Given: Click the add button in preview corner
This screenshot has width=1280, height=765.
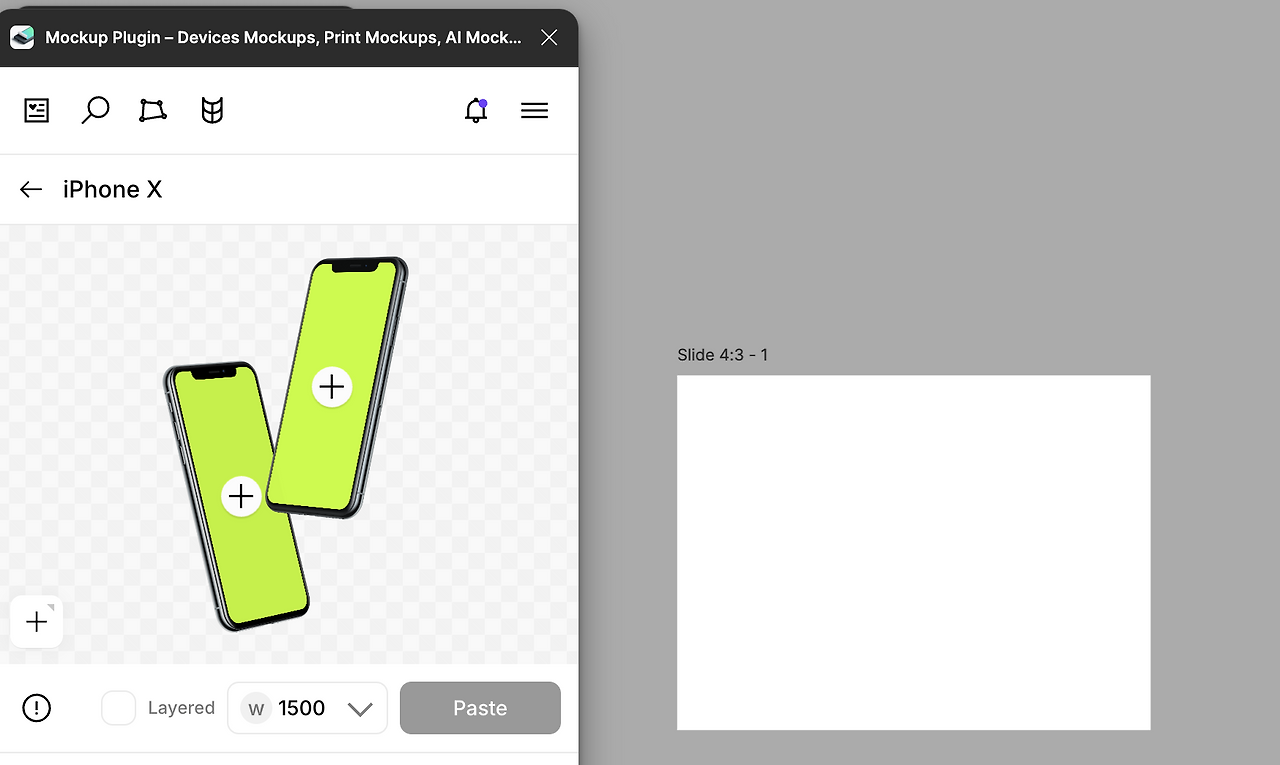Looking at the screenshot, I should tap(37, 622).
